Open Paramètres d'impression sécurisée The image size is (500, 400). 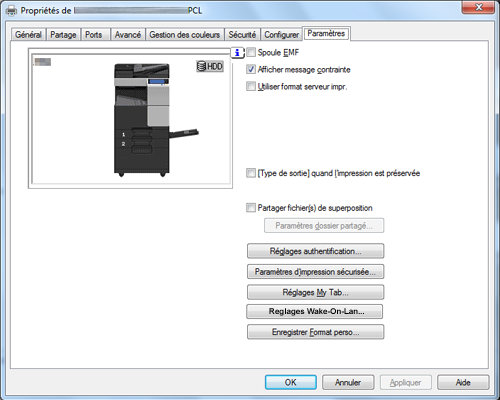[x=315, y=272]
